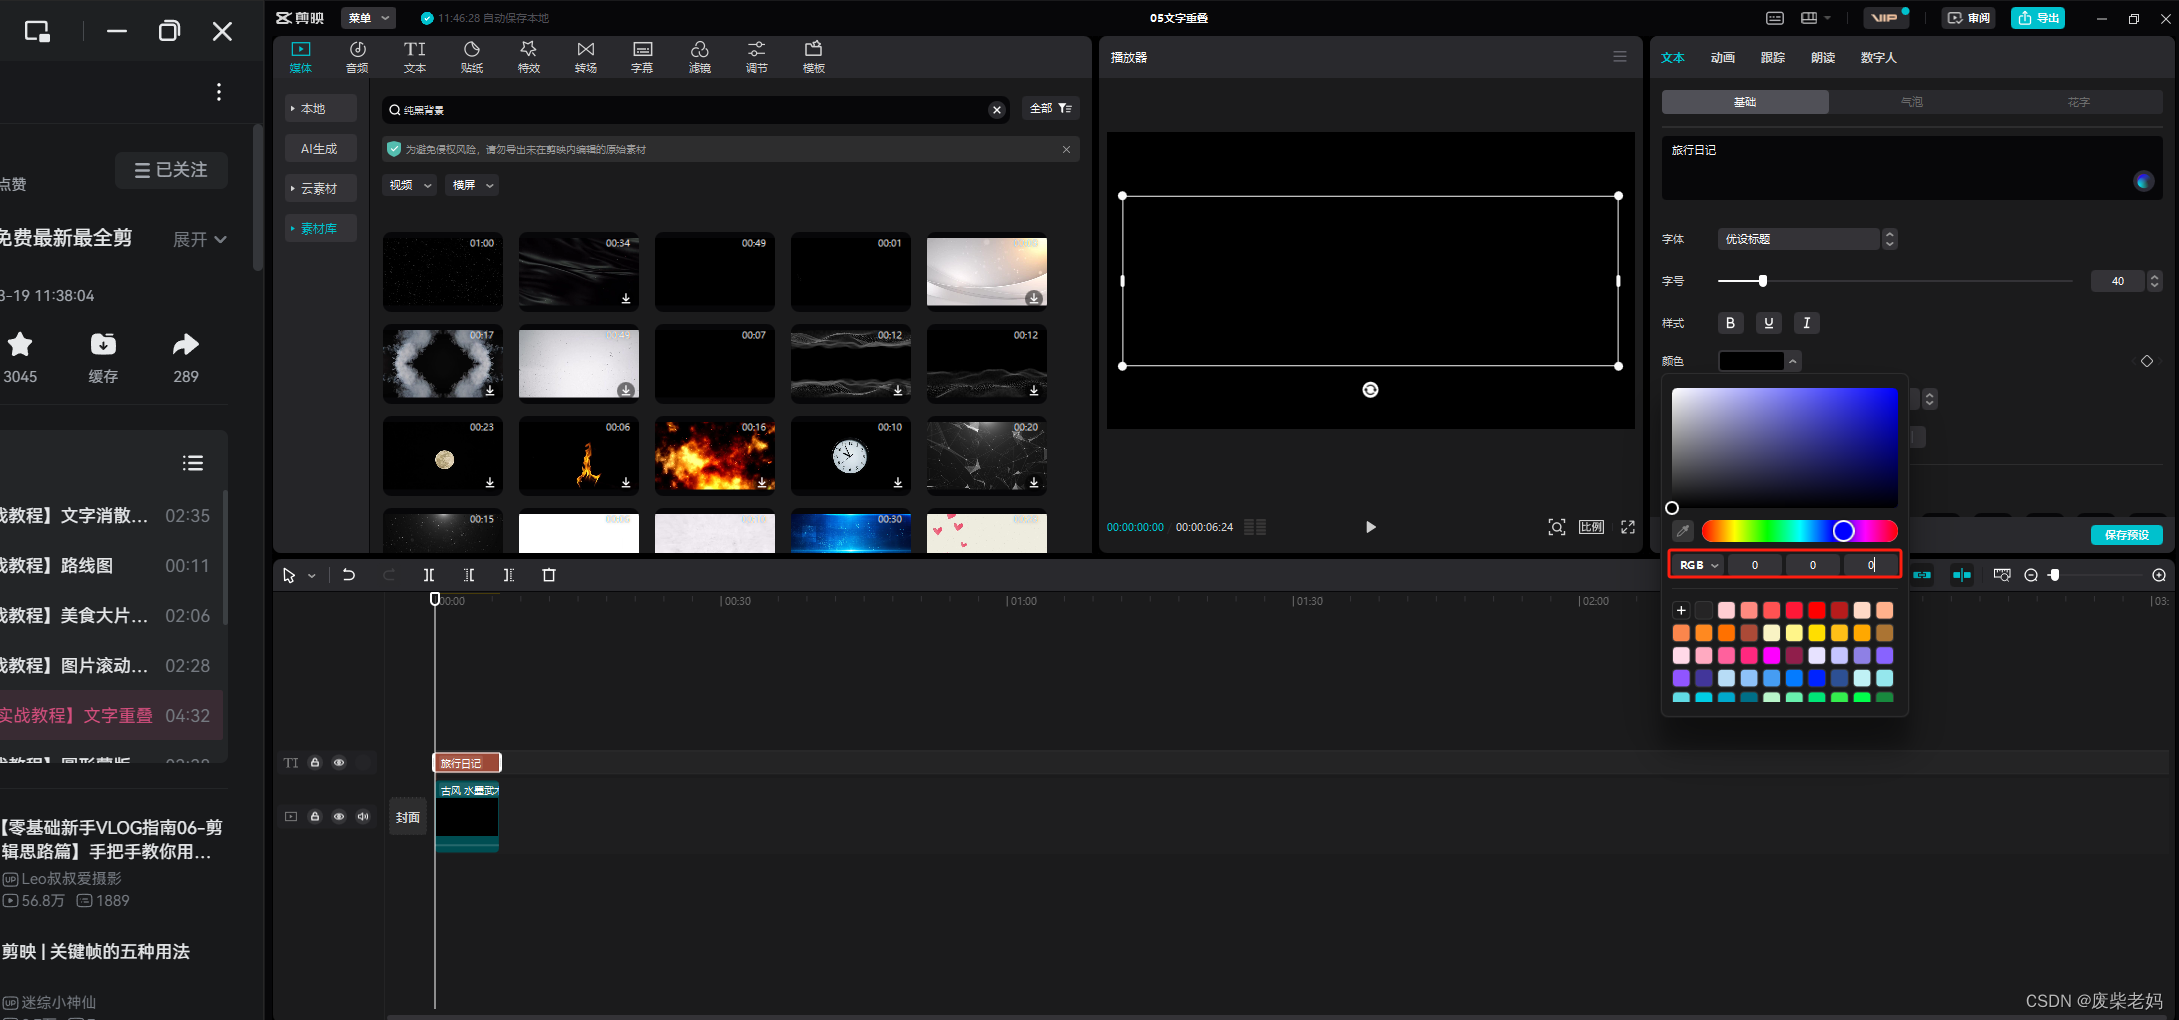Toggle Underline text style
The width and height of the screenshot is (2179, 1020).
click(x=1769, y=323)
